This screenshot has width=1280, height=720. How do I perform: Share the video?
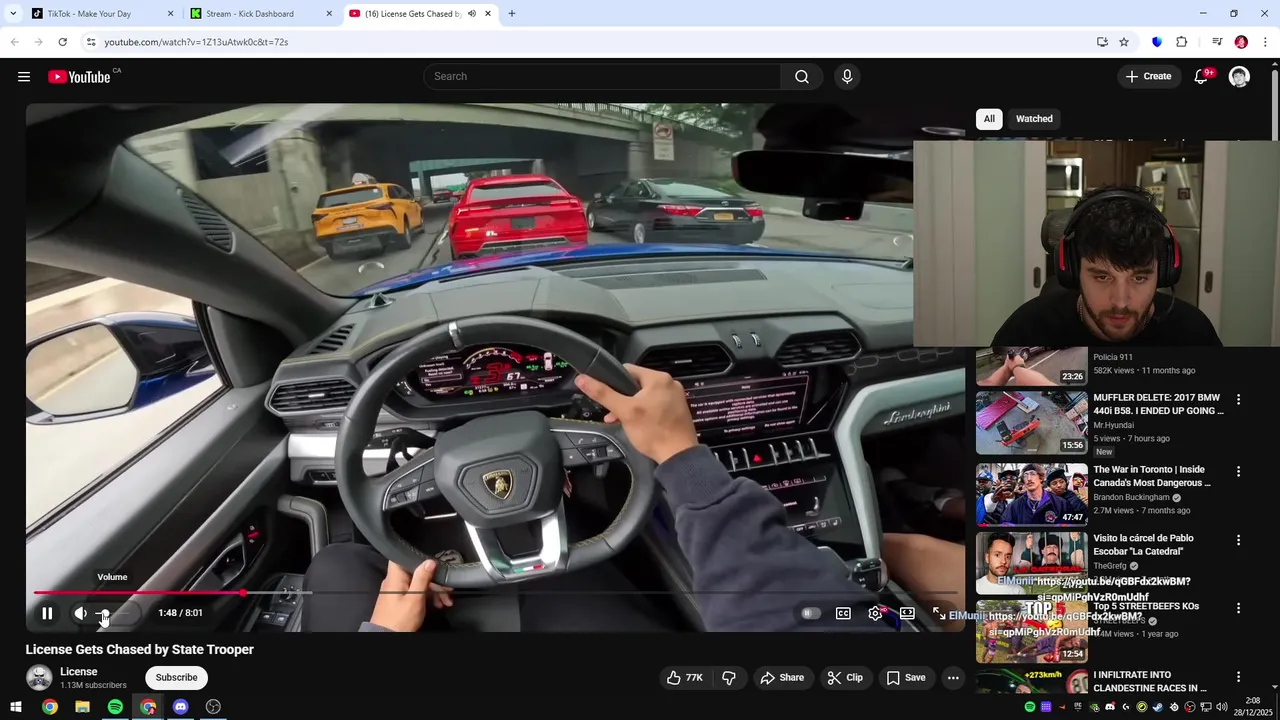click(x=782, y=678)
